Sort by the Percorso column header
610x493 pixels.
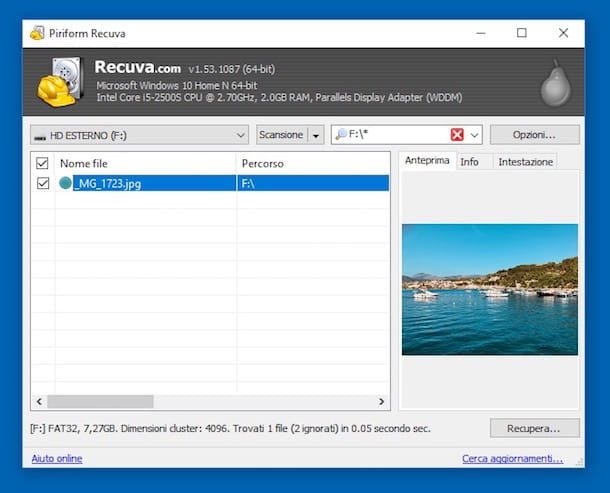point(313,163)
